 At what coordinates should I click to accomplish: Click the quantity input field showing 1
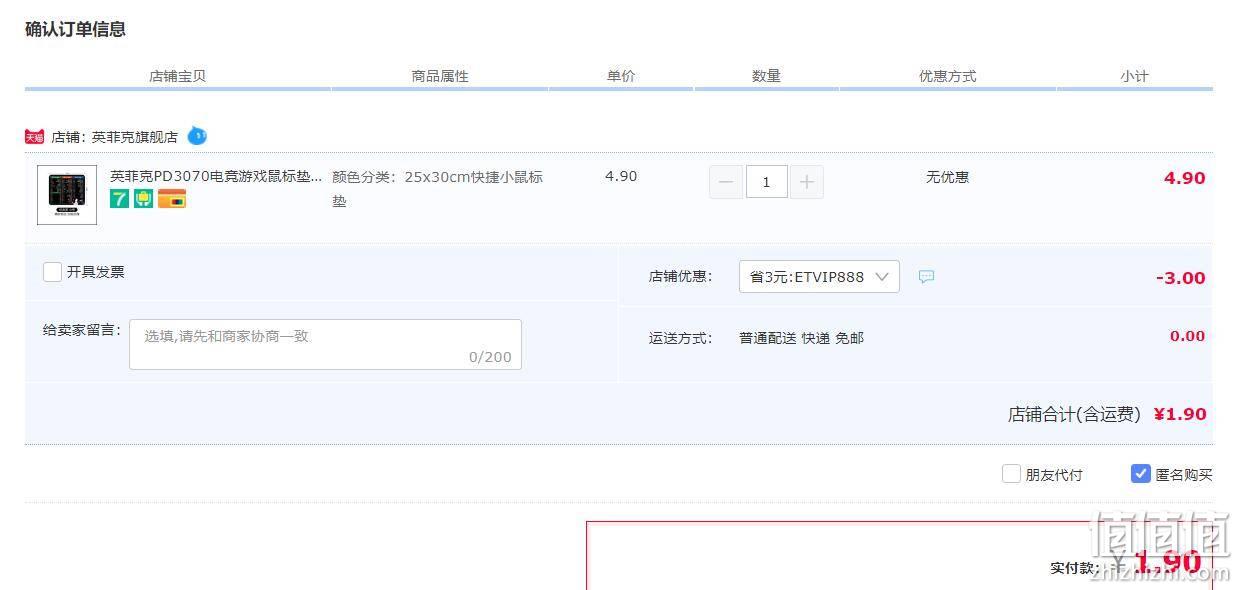tap(767, 182)
